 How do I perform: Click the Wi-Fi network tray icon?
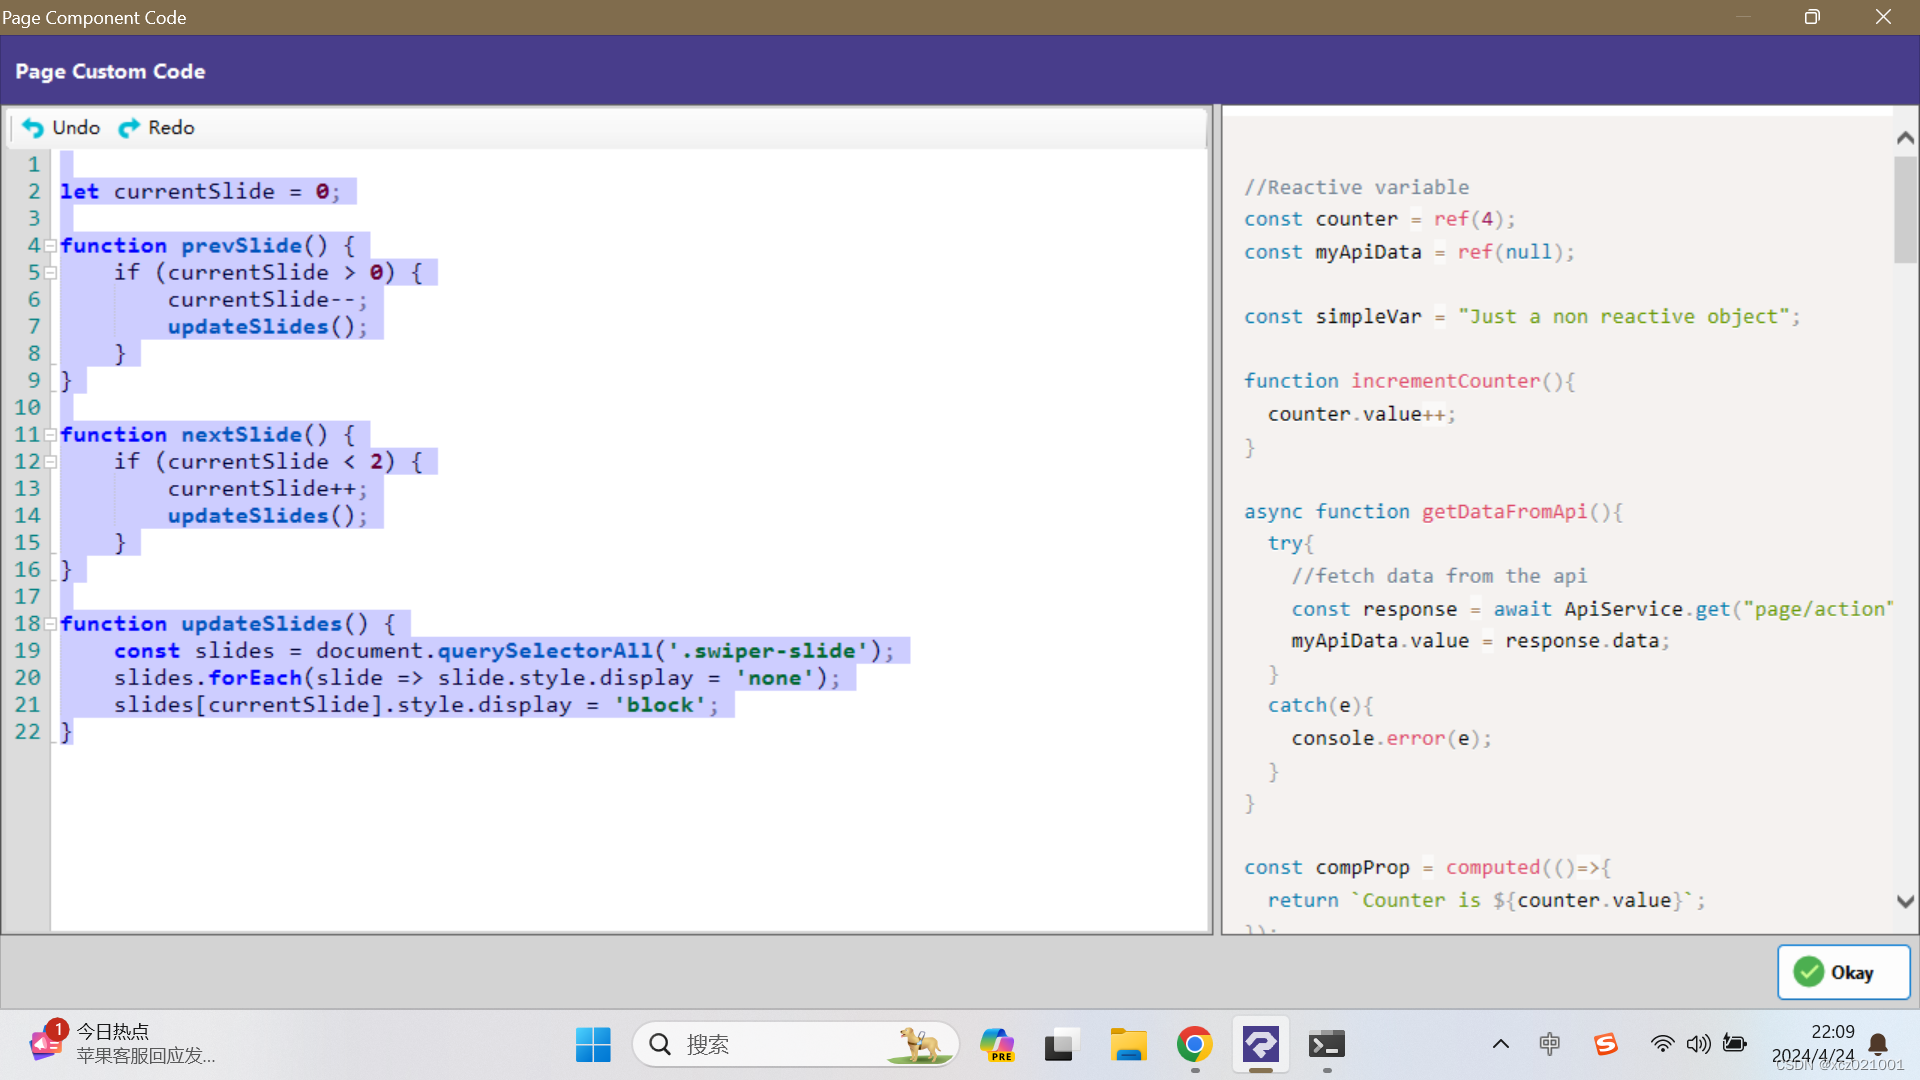[1661, 1044]
